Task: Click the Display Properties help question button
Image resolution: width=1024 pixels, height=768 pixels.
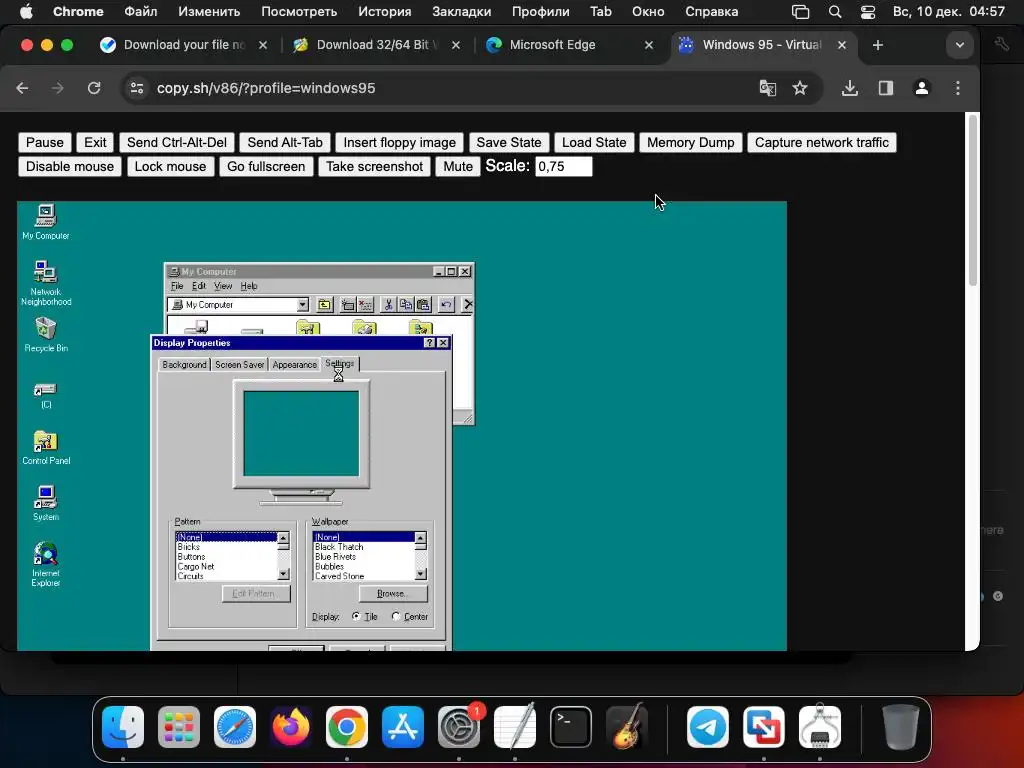Action: coord(429,343)
